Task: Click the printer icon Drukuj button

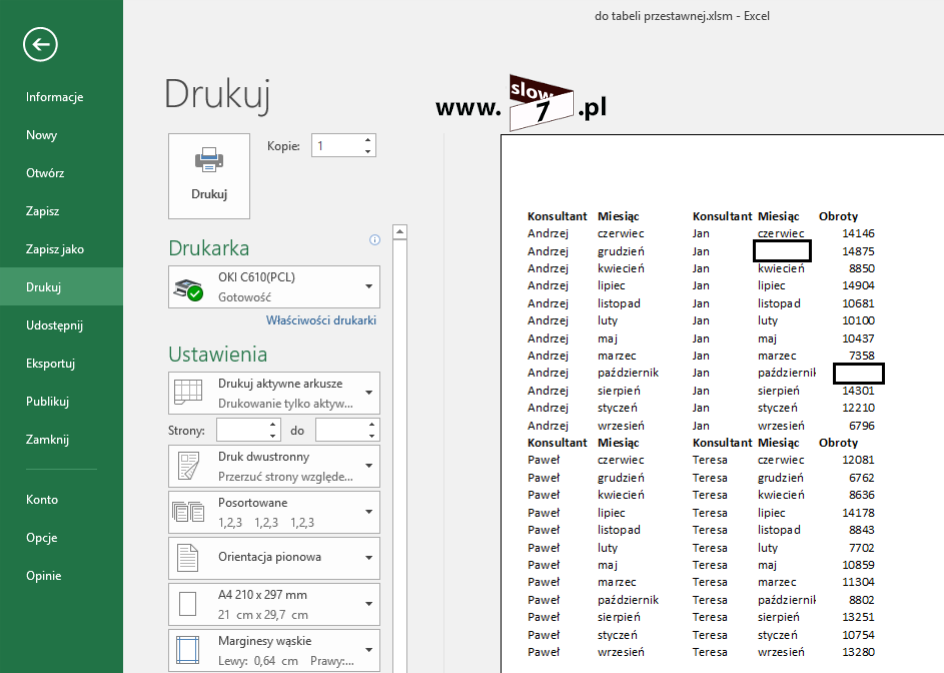Action: (x=209, y=176)
